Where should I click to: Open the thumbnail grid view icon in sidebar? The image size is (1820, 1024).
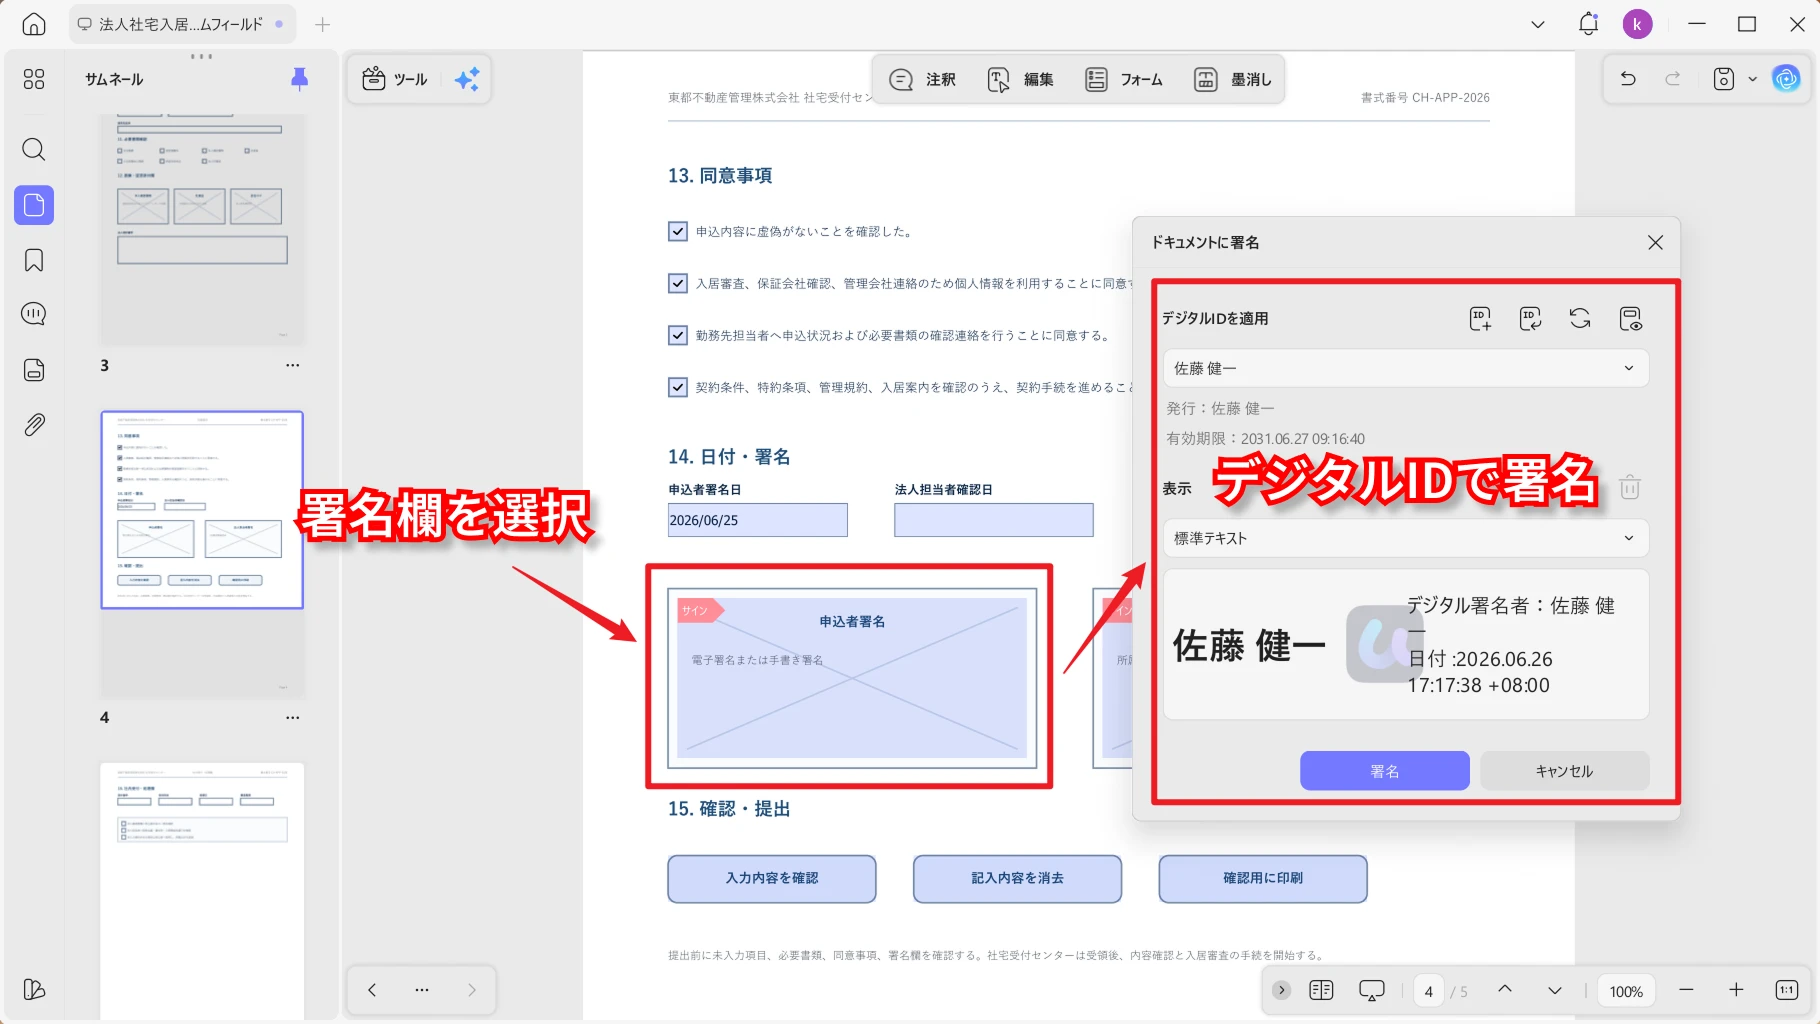[x=34, y=79]
